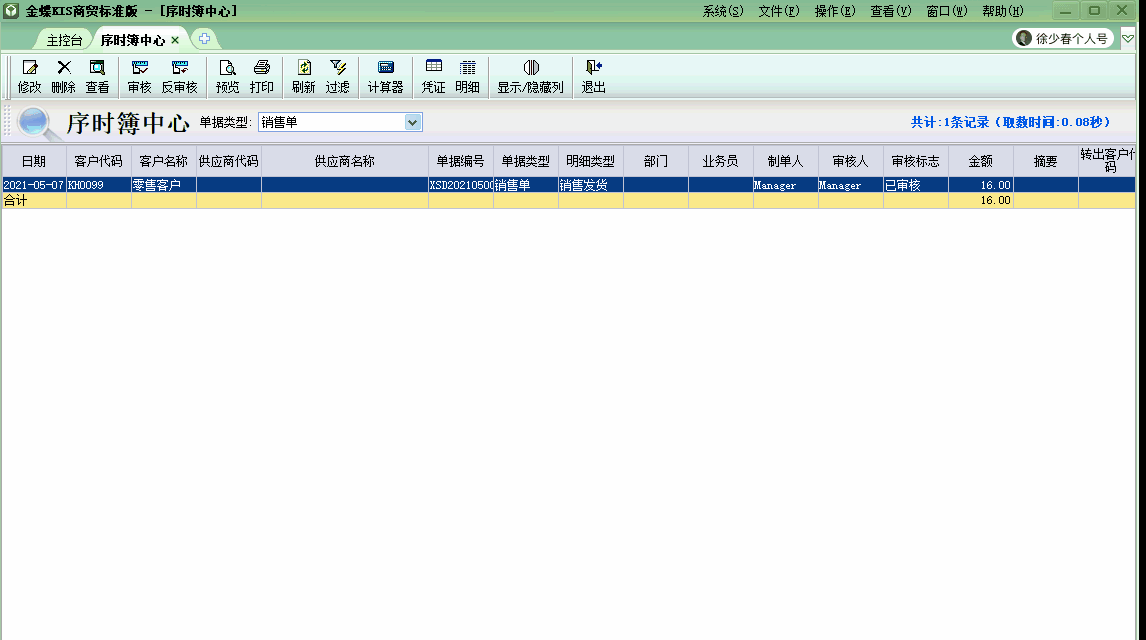Click the 退出 (Exit) icon
Viewport: 1146px width, 640px height.
click(595, 76)
